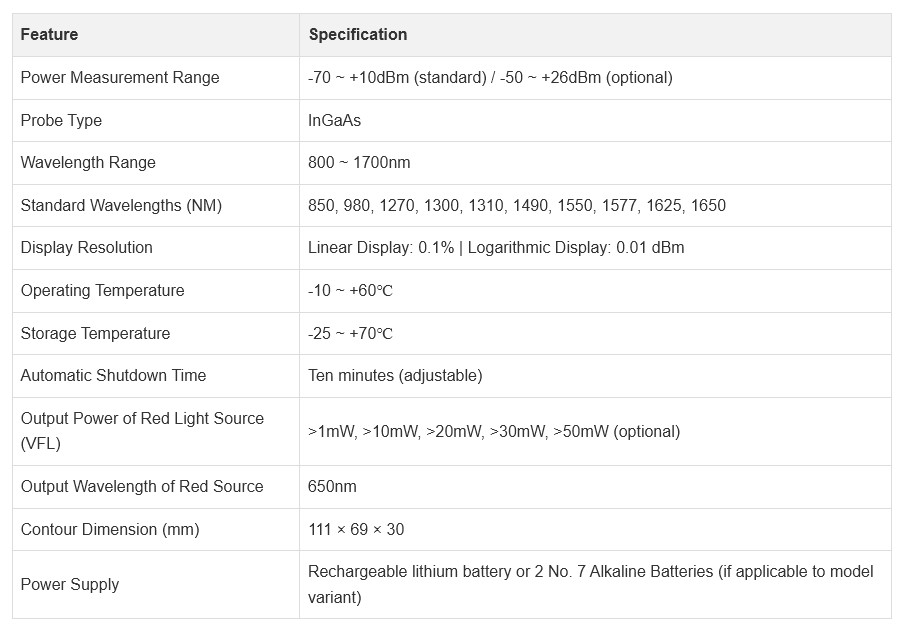Select the Probe Type row label
This screenshot has width=903, height=635.
[61, 120]
